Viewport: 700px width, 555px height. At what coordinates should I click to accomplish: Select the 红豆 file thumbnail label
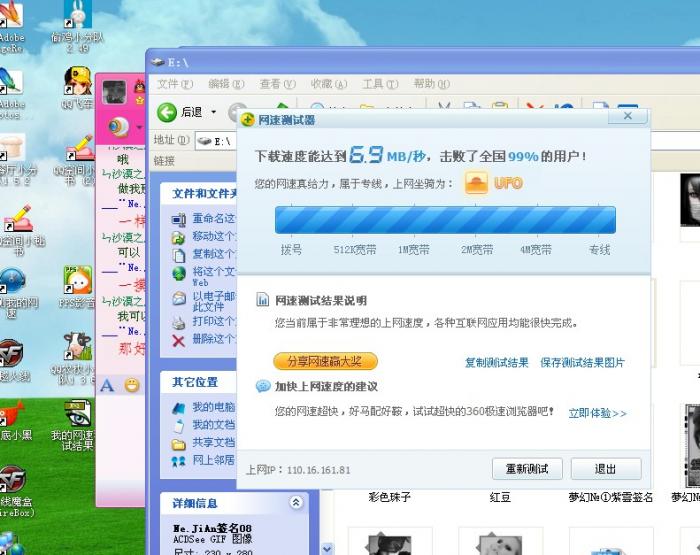[500, 497]
